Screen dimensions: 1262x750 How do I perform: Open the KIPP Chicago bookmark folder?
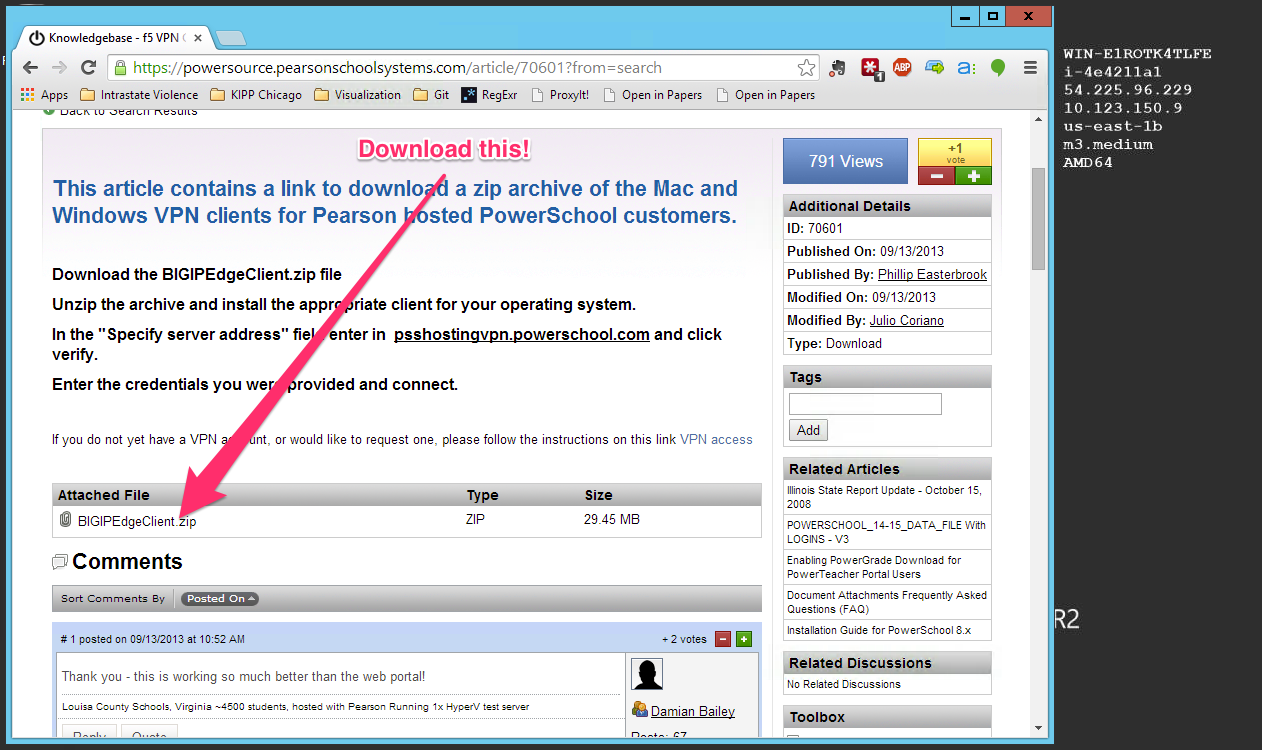(256, 95)
